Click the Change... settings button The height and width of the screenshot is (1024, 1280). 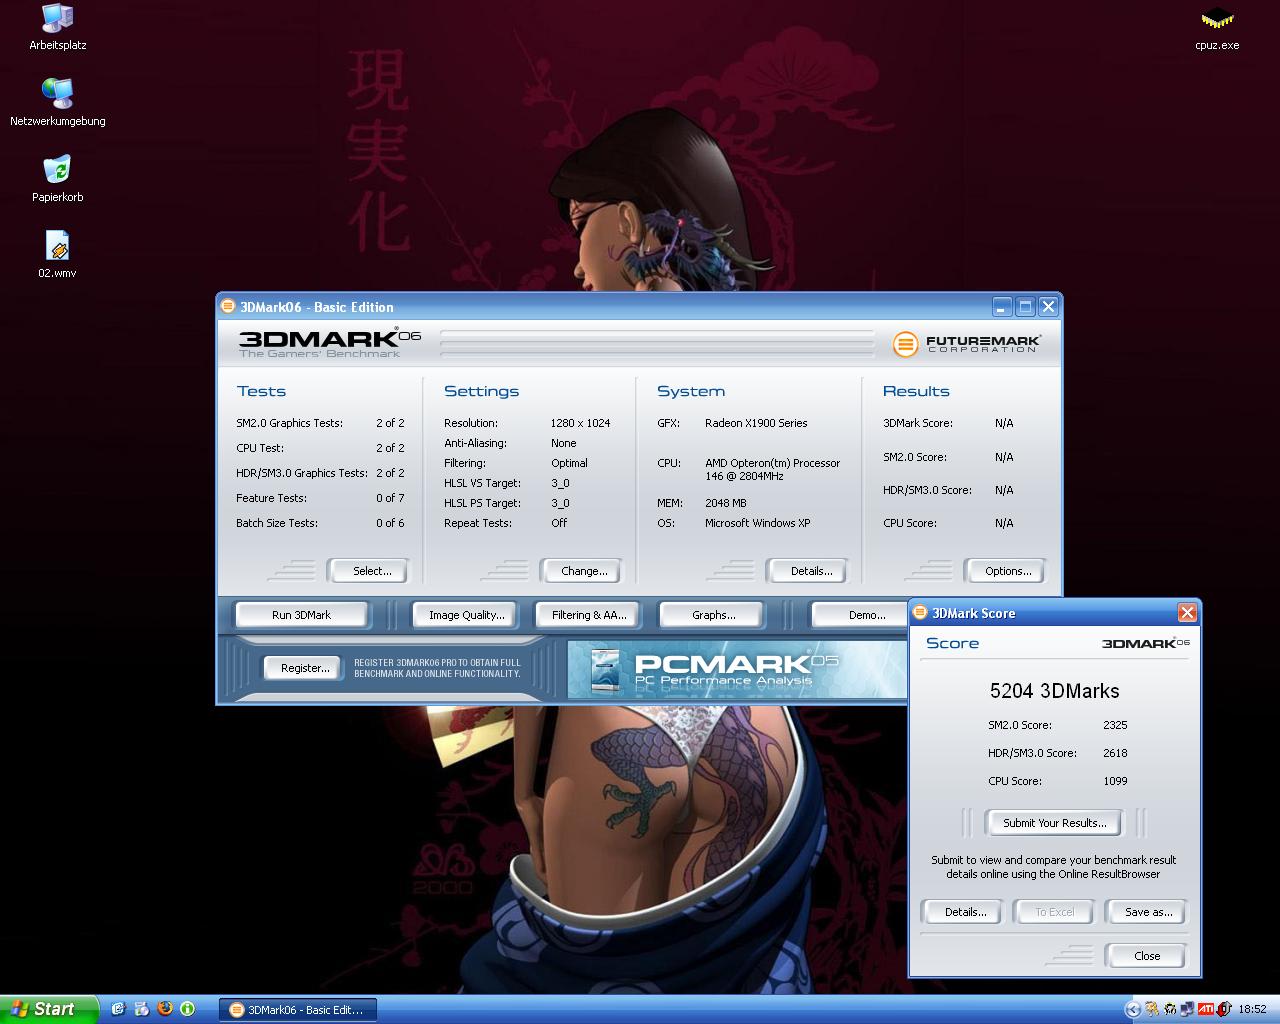coord(580,571)
